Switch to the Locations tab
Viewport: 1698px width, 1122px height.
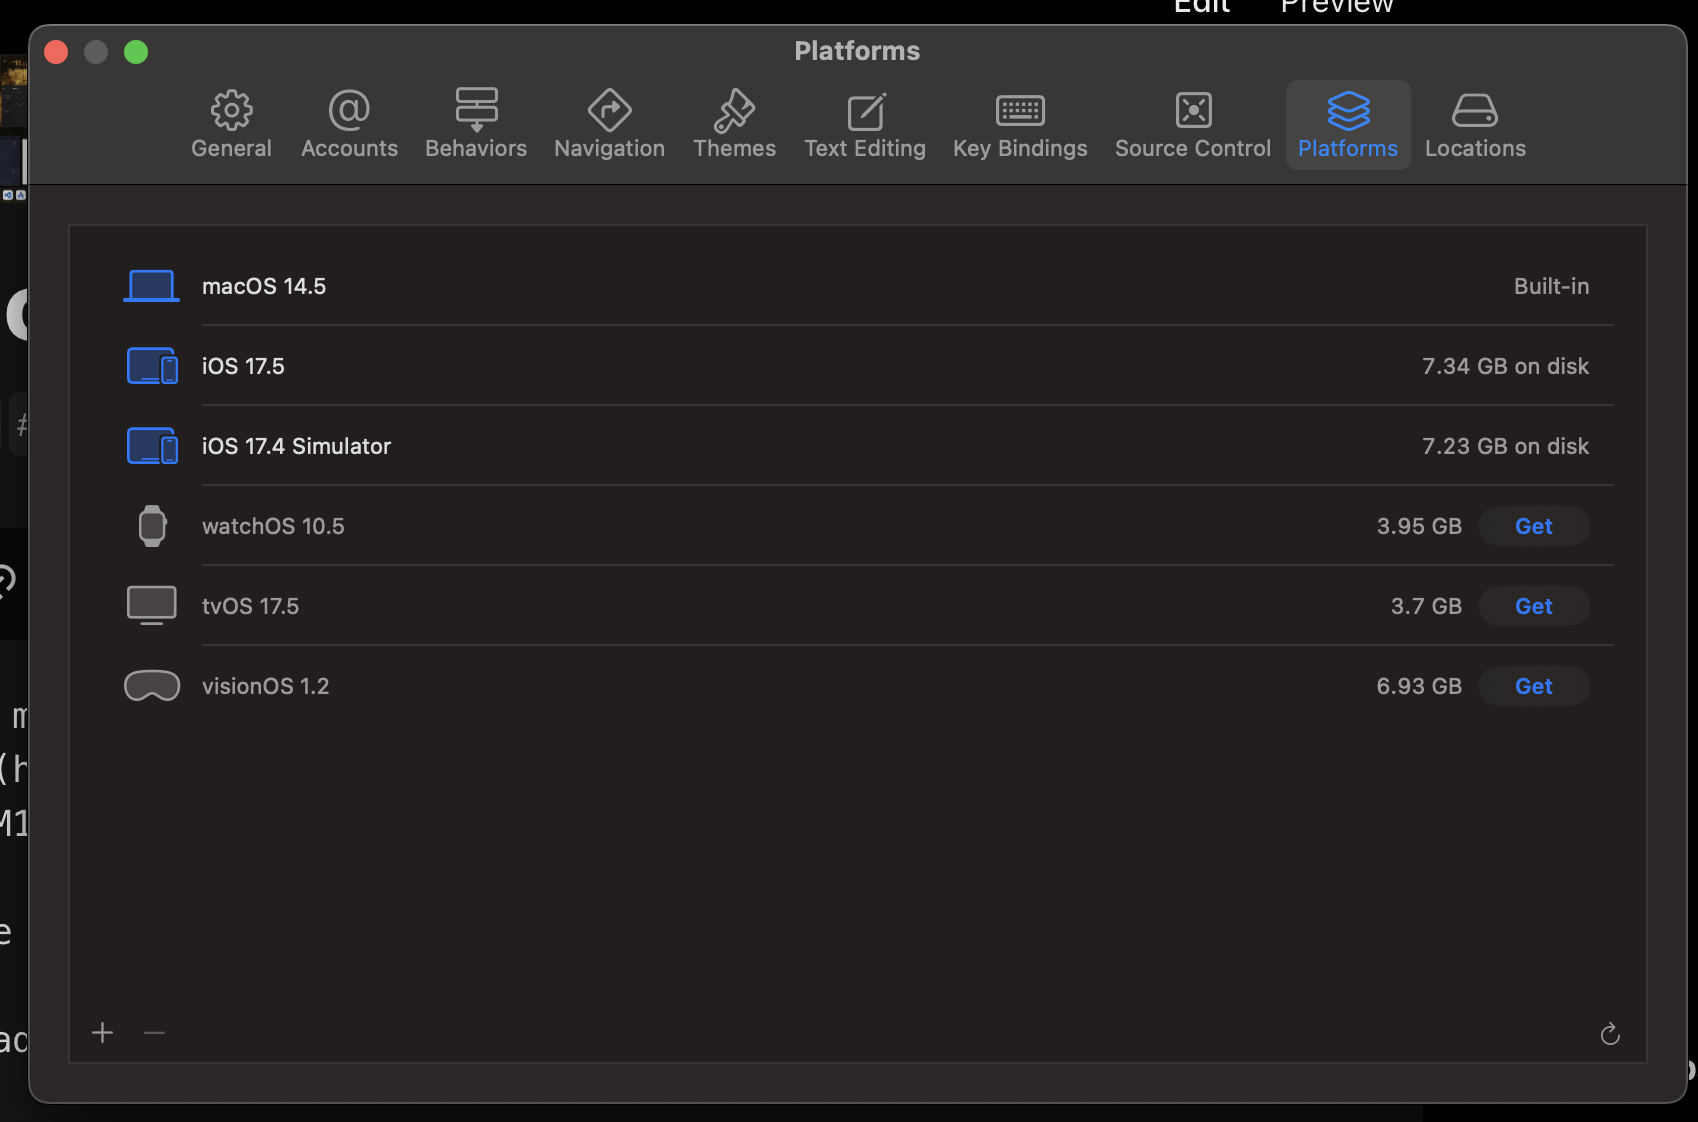tap(1475, 125)
